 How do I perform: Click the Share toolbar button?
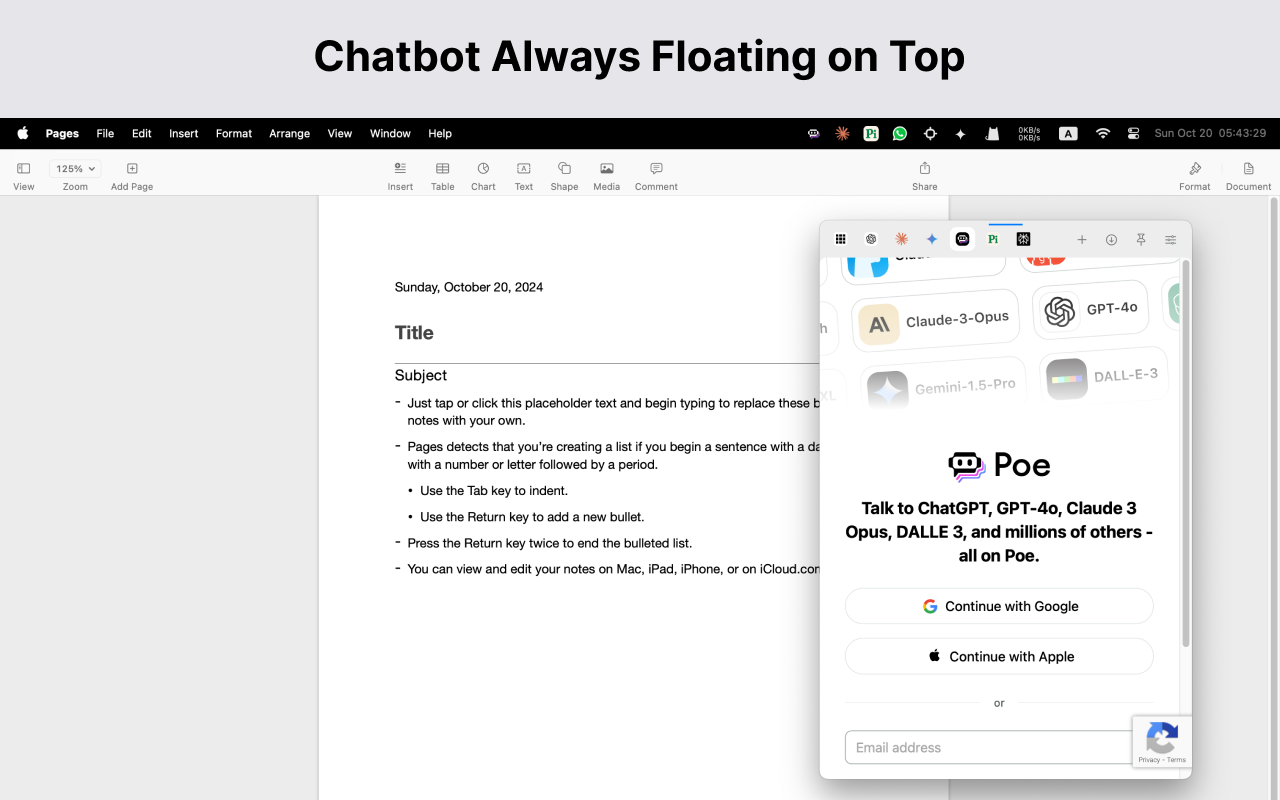tap(925, 175)
